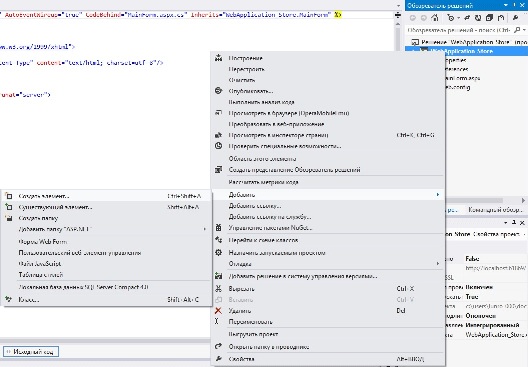Click the View in Browser icon
528x367 pixels.
pos(219,113)
